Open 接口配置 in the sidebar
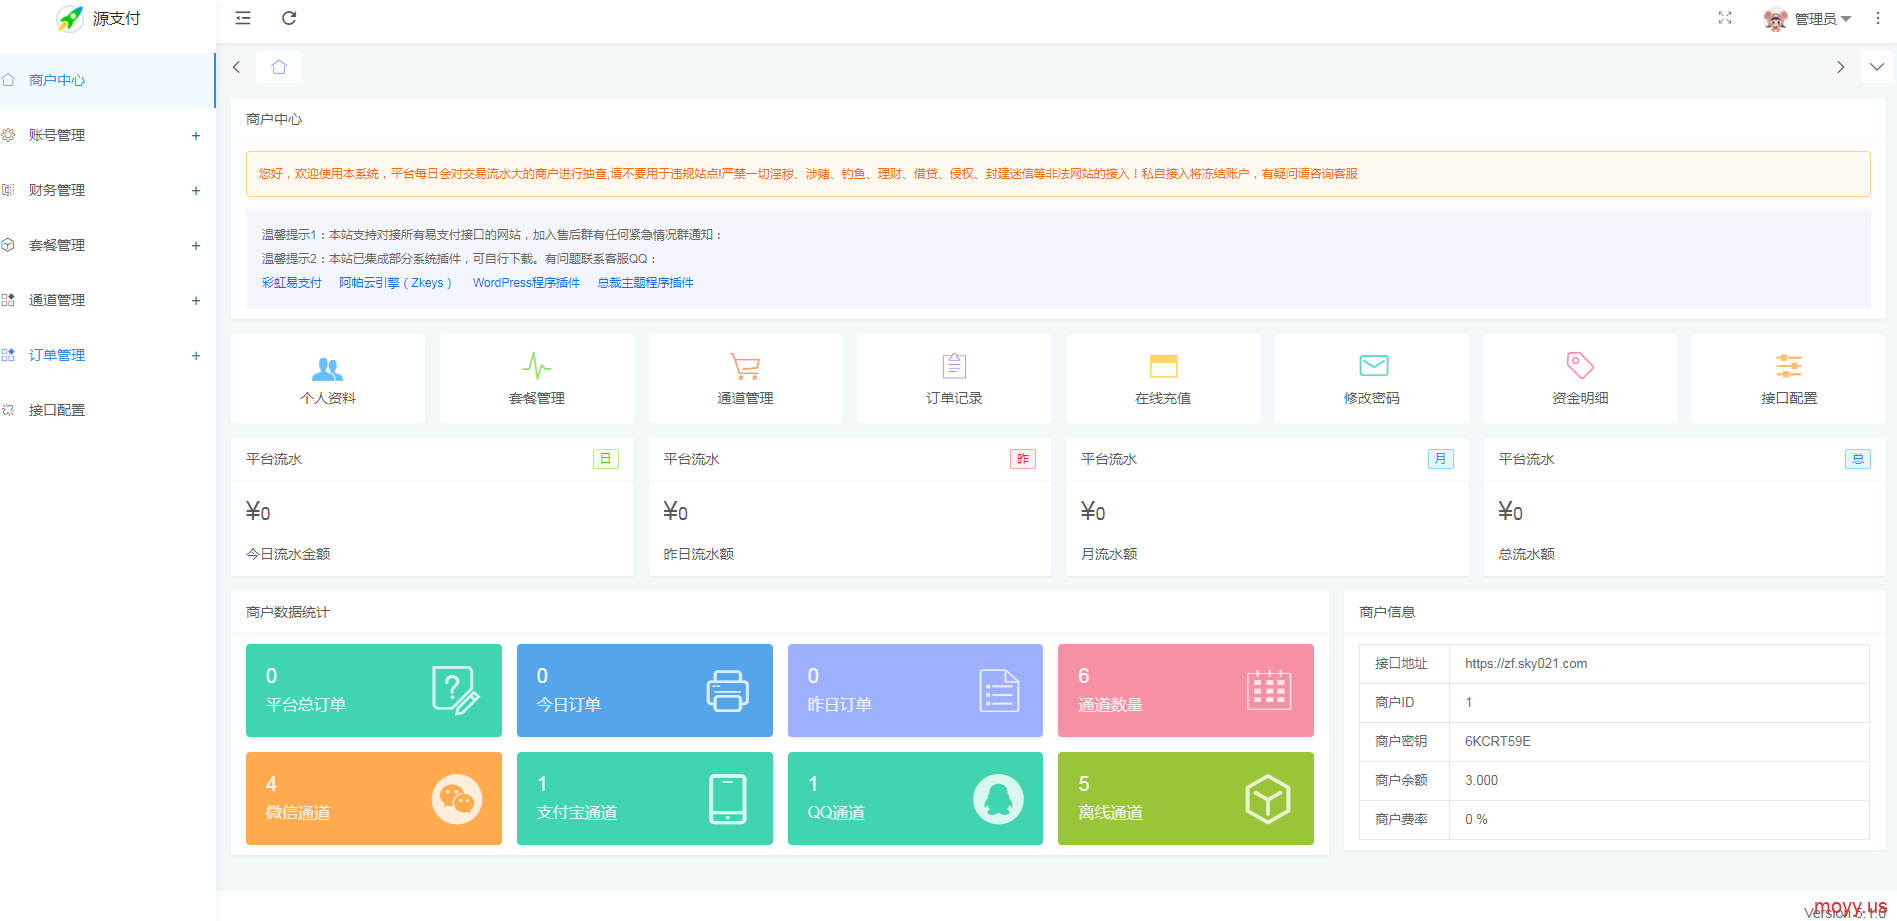The width and height of the screenshot is (1897, 921). click(107, 410)
